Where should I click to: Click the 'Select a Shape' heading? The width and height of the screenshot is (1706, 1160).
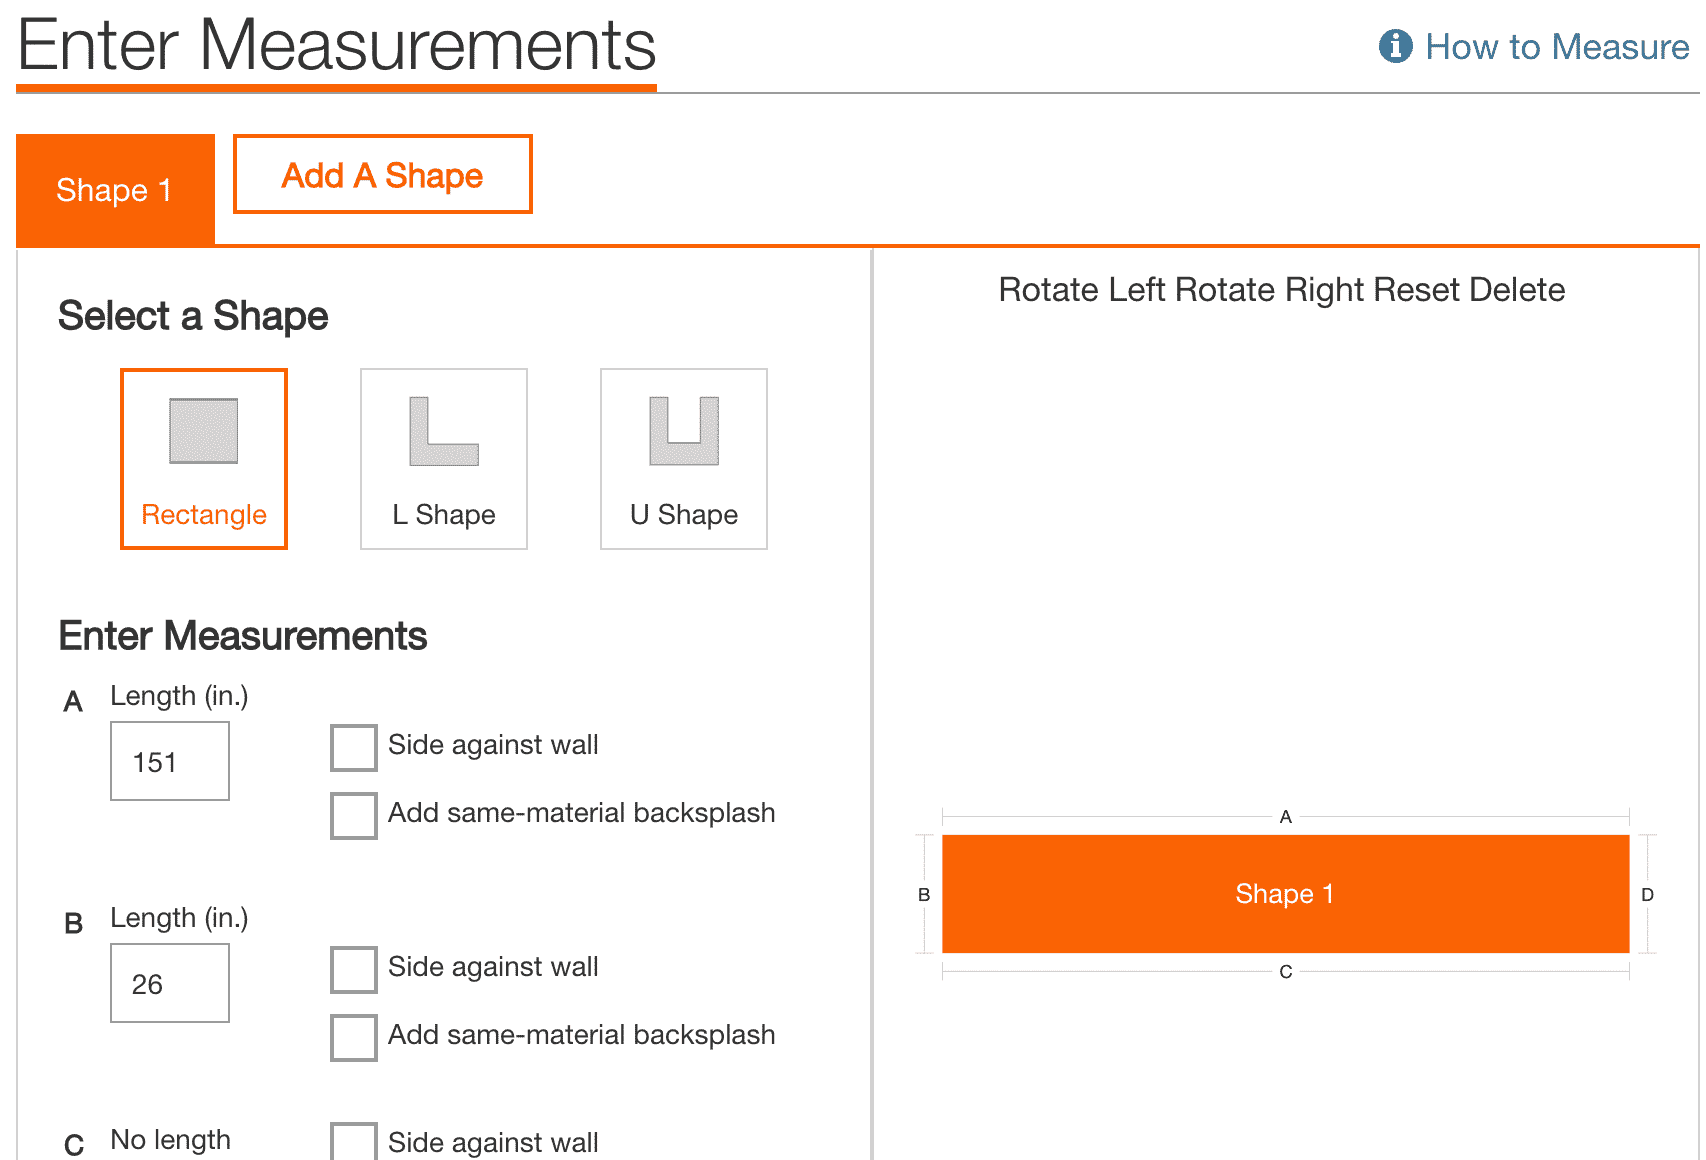(193, 316)
